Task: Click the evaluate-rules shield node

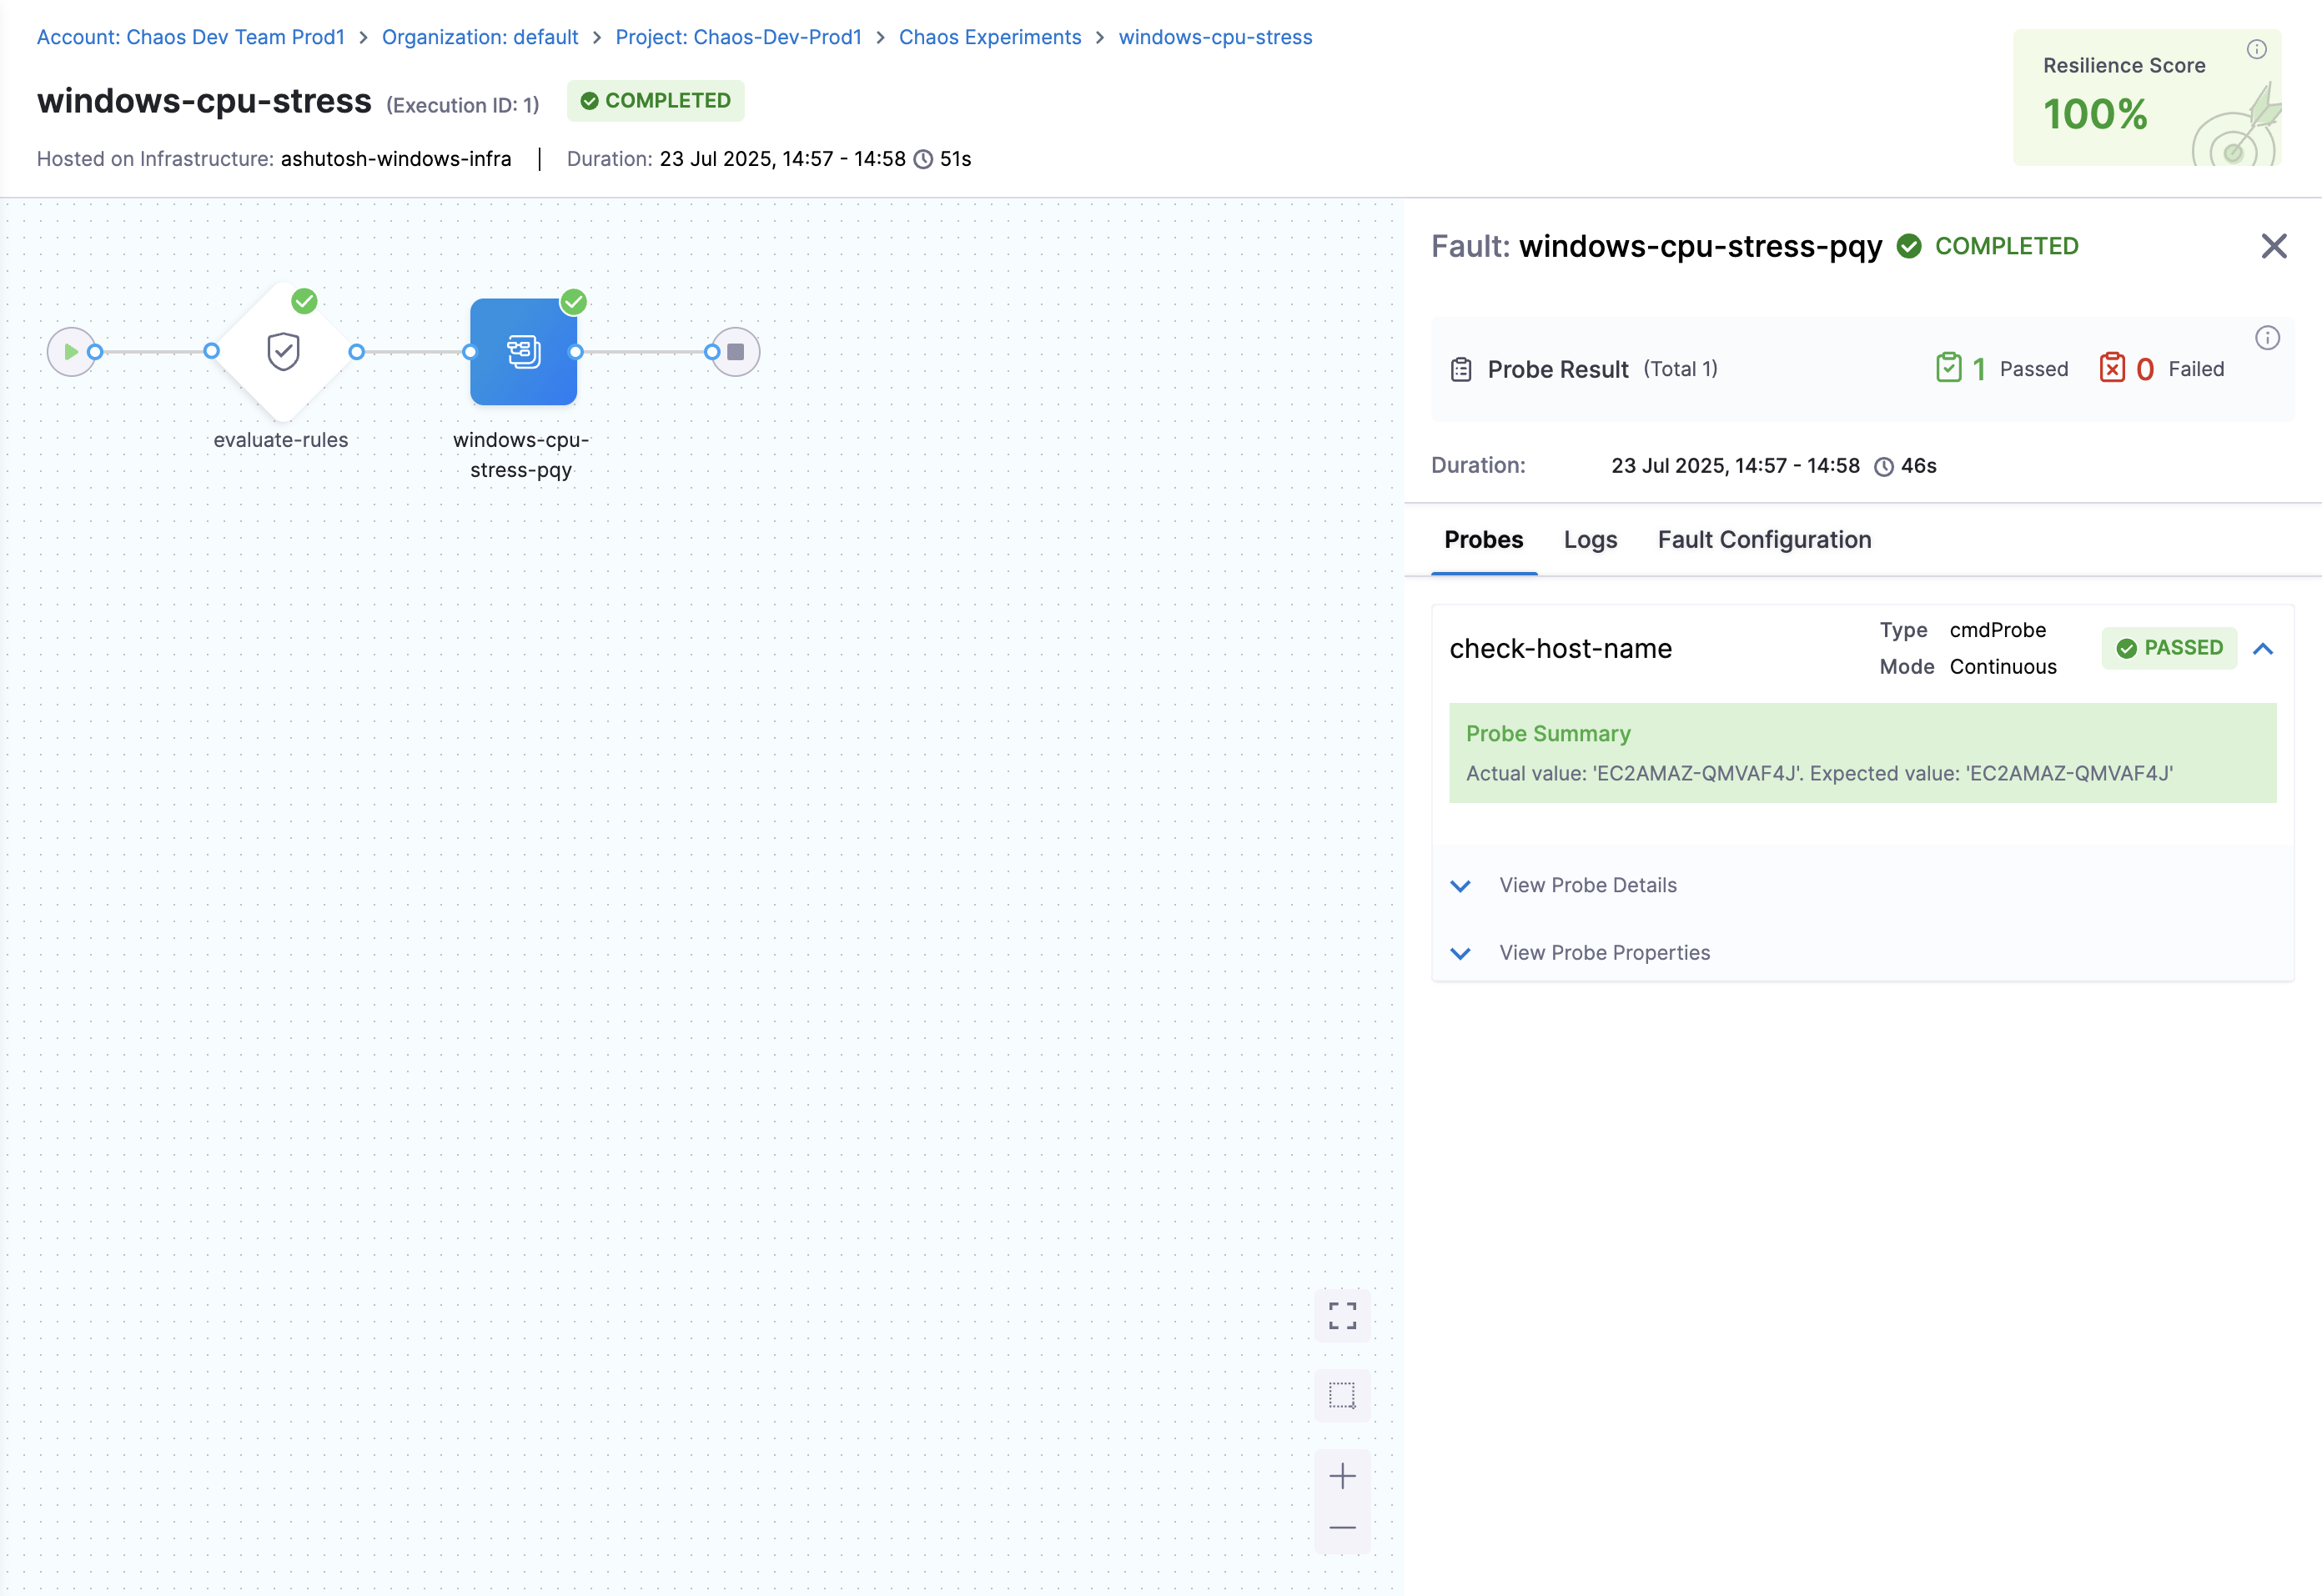Action: coord(283,351)
